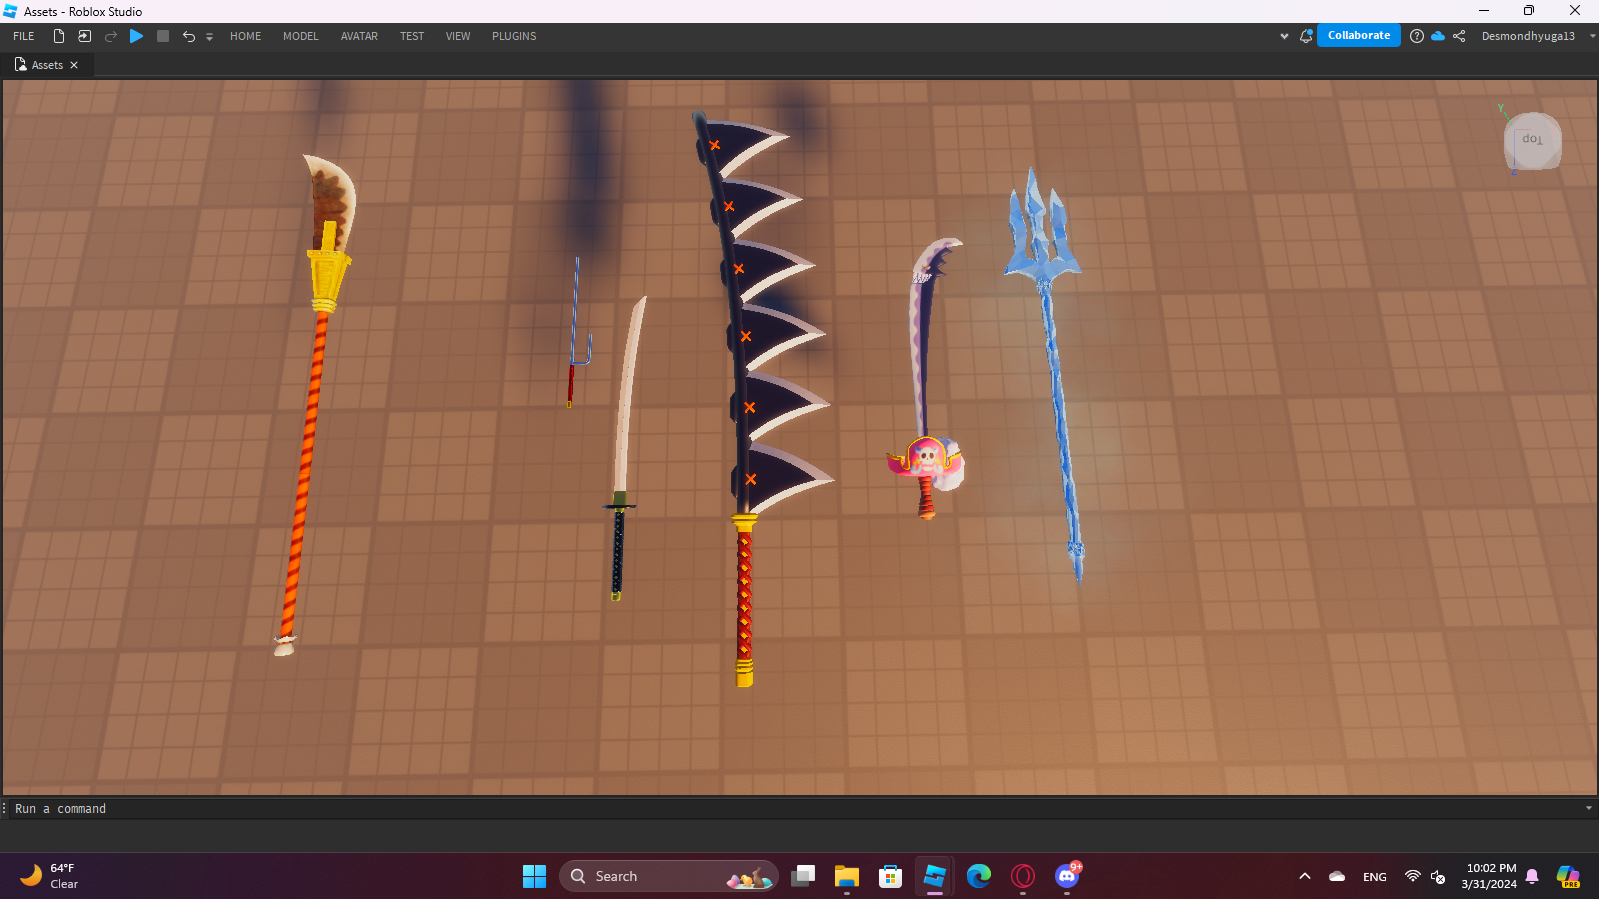Image resolution: width=1599 pixels, height=899 pixels.
Task: Click the Collaborate button
Action: [x=1359, y=35]
